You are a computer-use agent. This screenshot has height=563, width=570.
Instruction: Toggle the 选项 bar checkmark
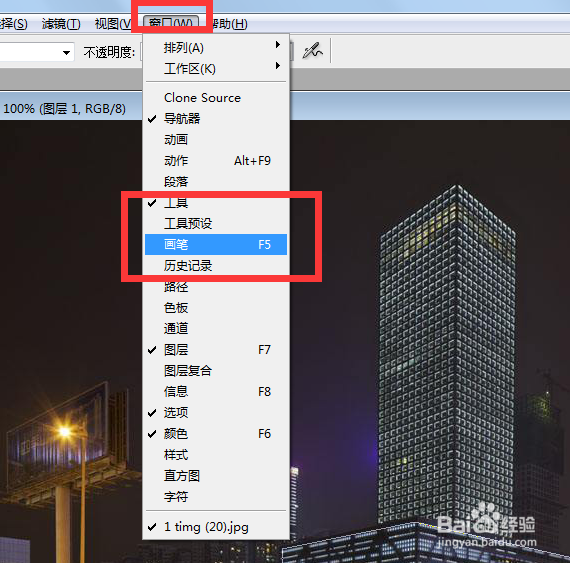(x=216, y=413)
